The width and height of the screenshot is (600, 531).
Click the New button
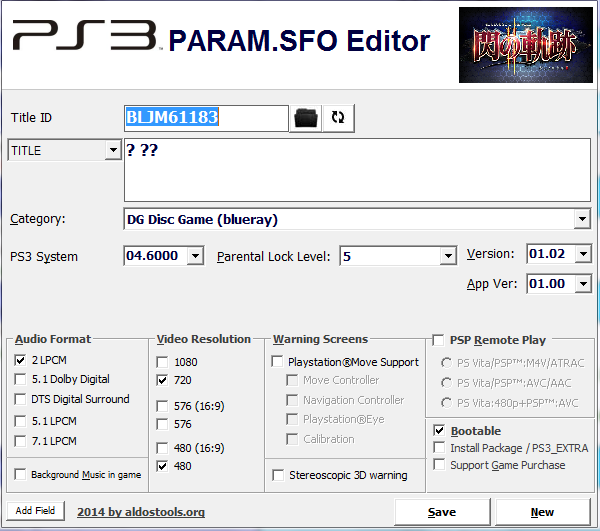[543, 512]
